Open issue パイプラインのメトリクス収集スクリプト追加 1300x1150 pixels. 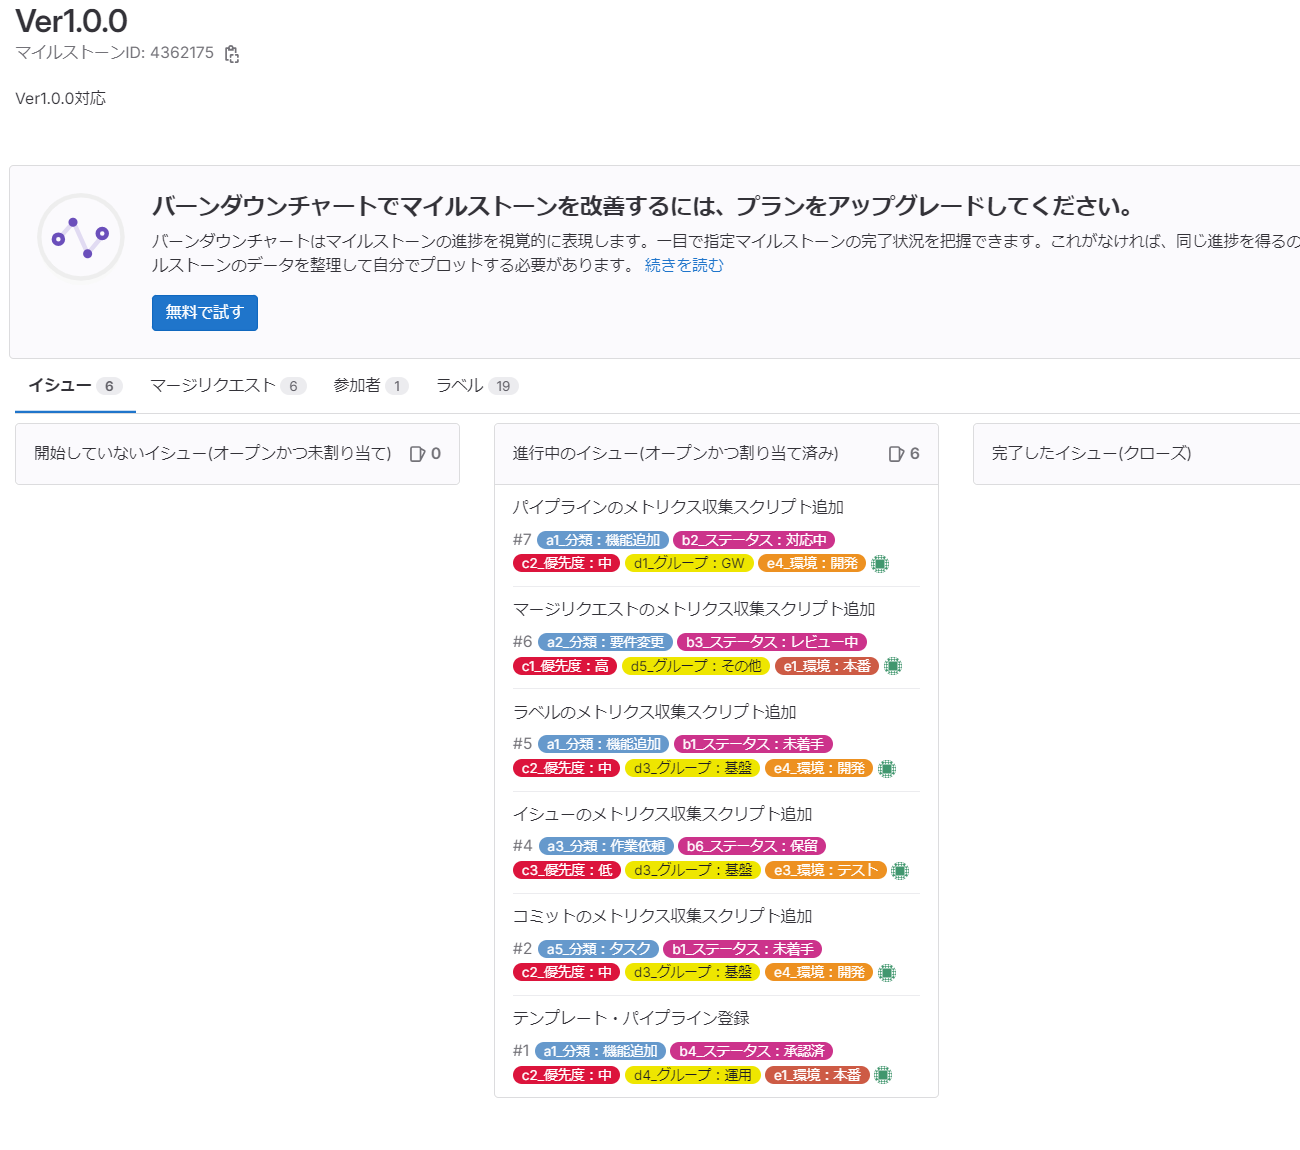coord(677,507)
